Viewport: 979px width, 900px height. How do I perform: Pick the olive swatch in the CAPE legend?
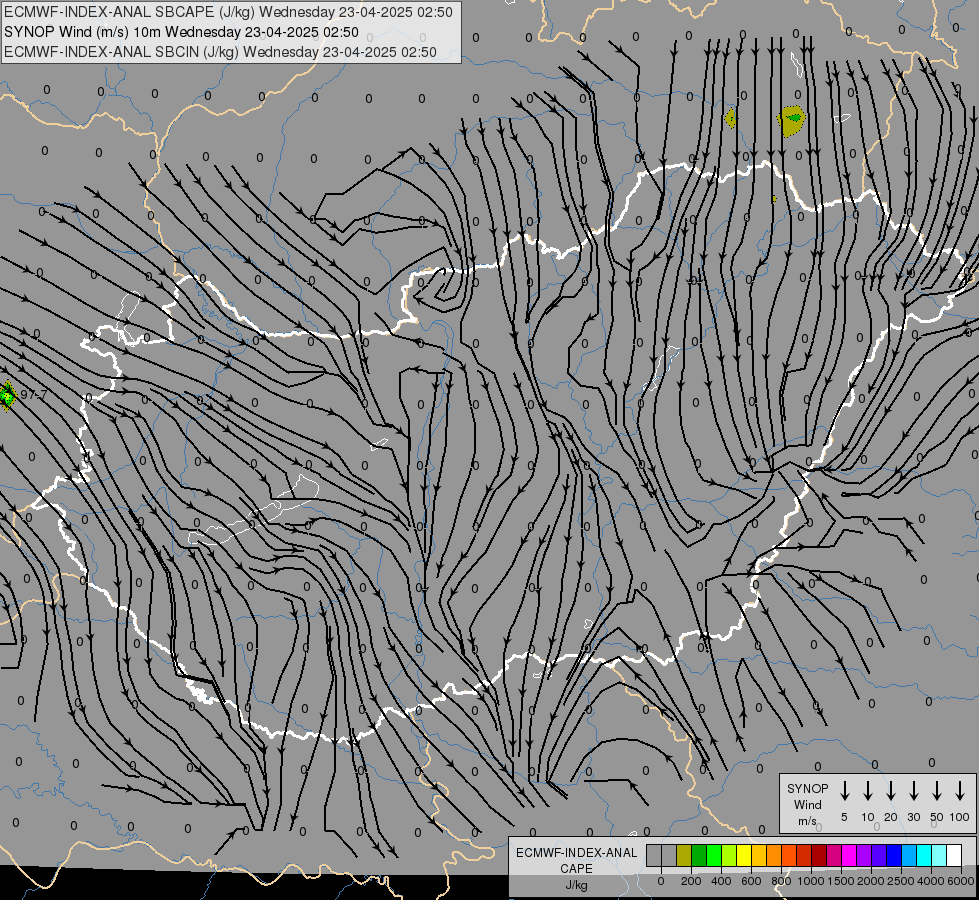(x=684, y=855)
